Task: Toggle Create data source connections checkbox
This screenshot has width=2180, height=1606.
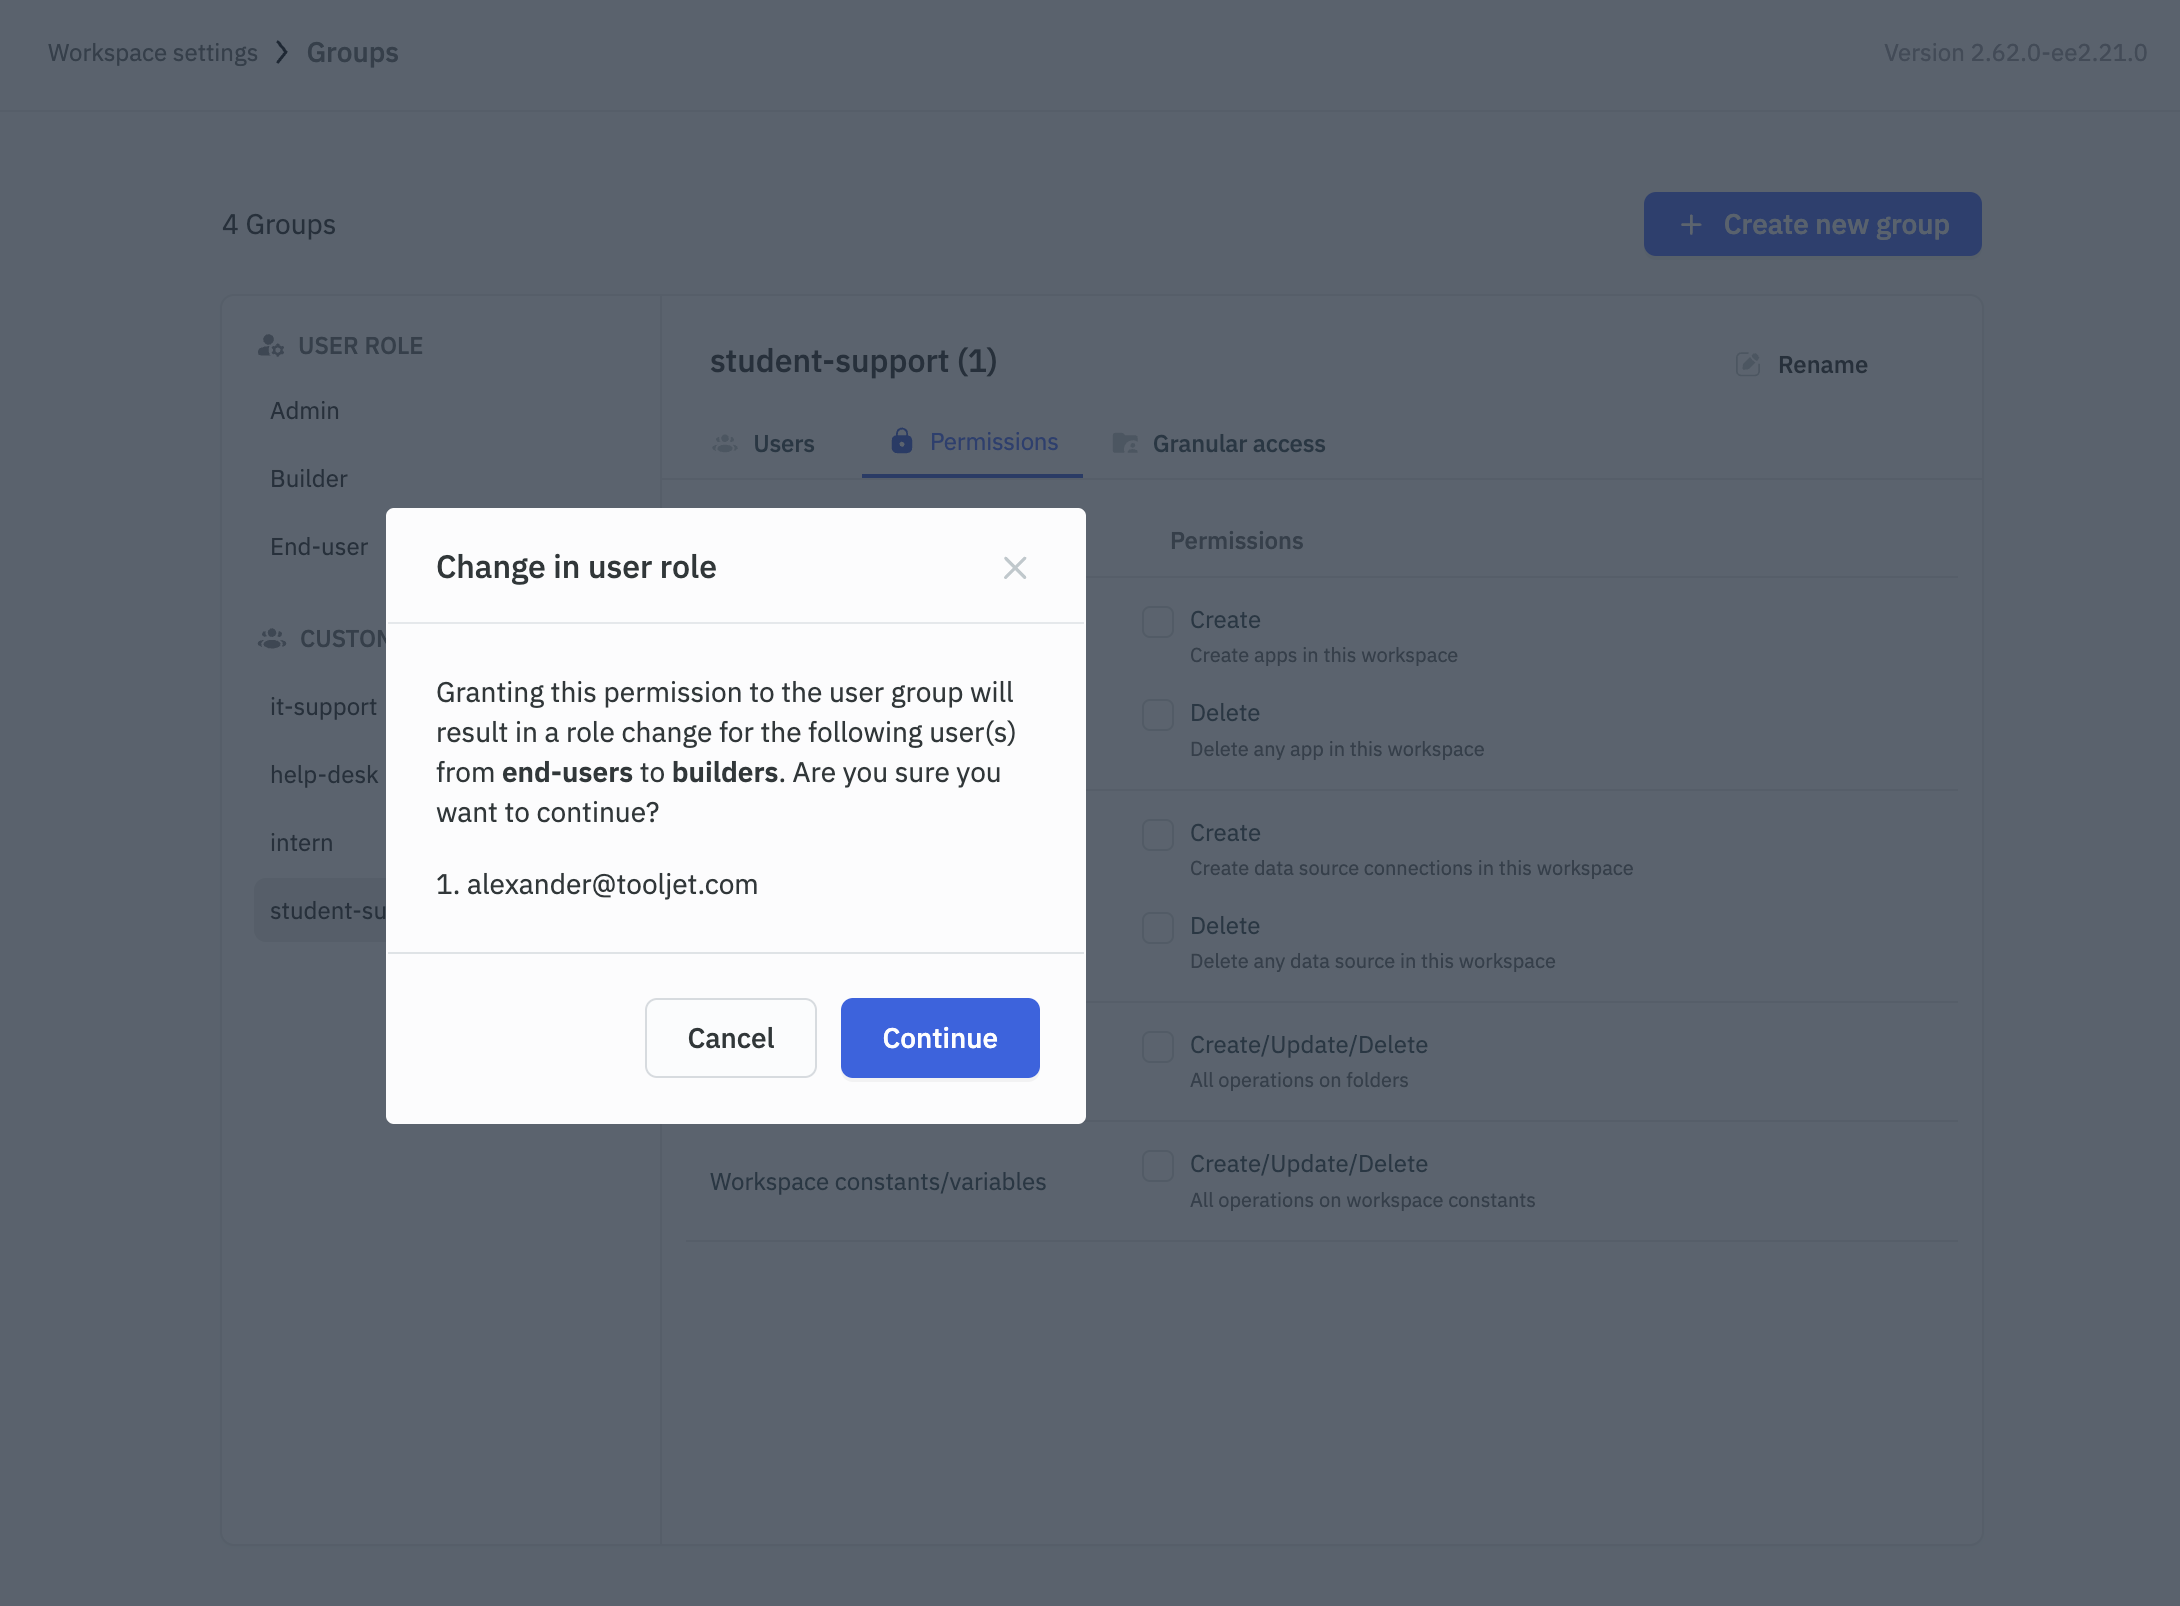Action: click(x=1156, y=833)
